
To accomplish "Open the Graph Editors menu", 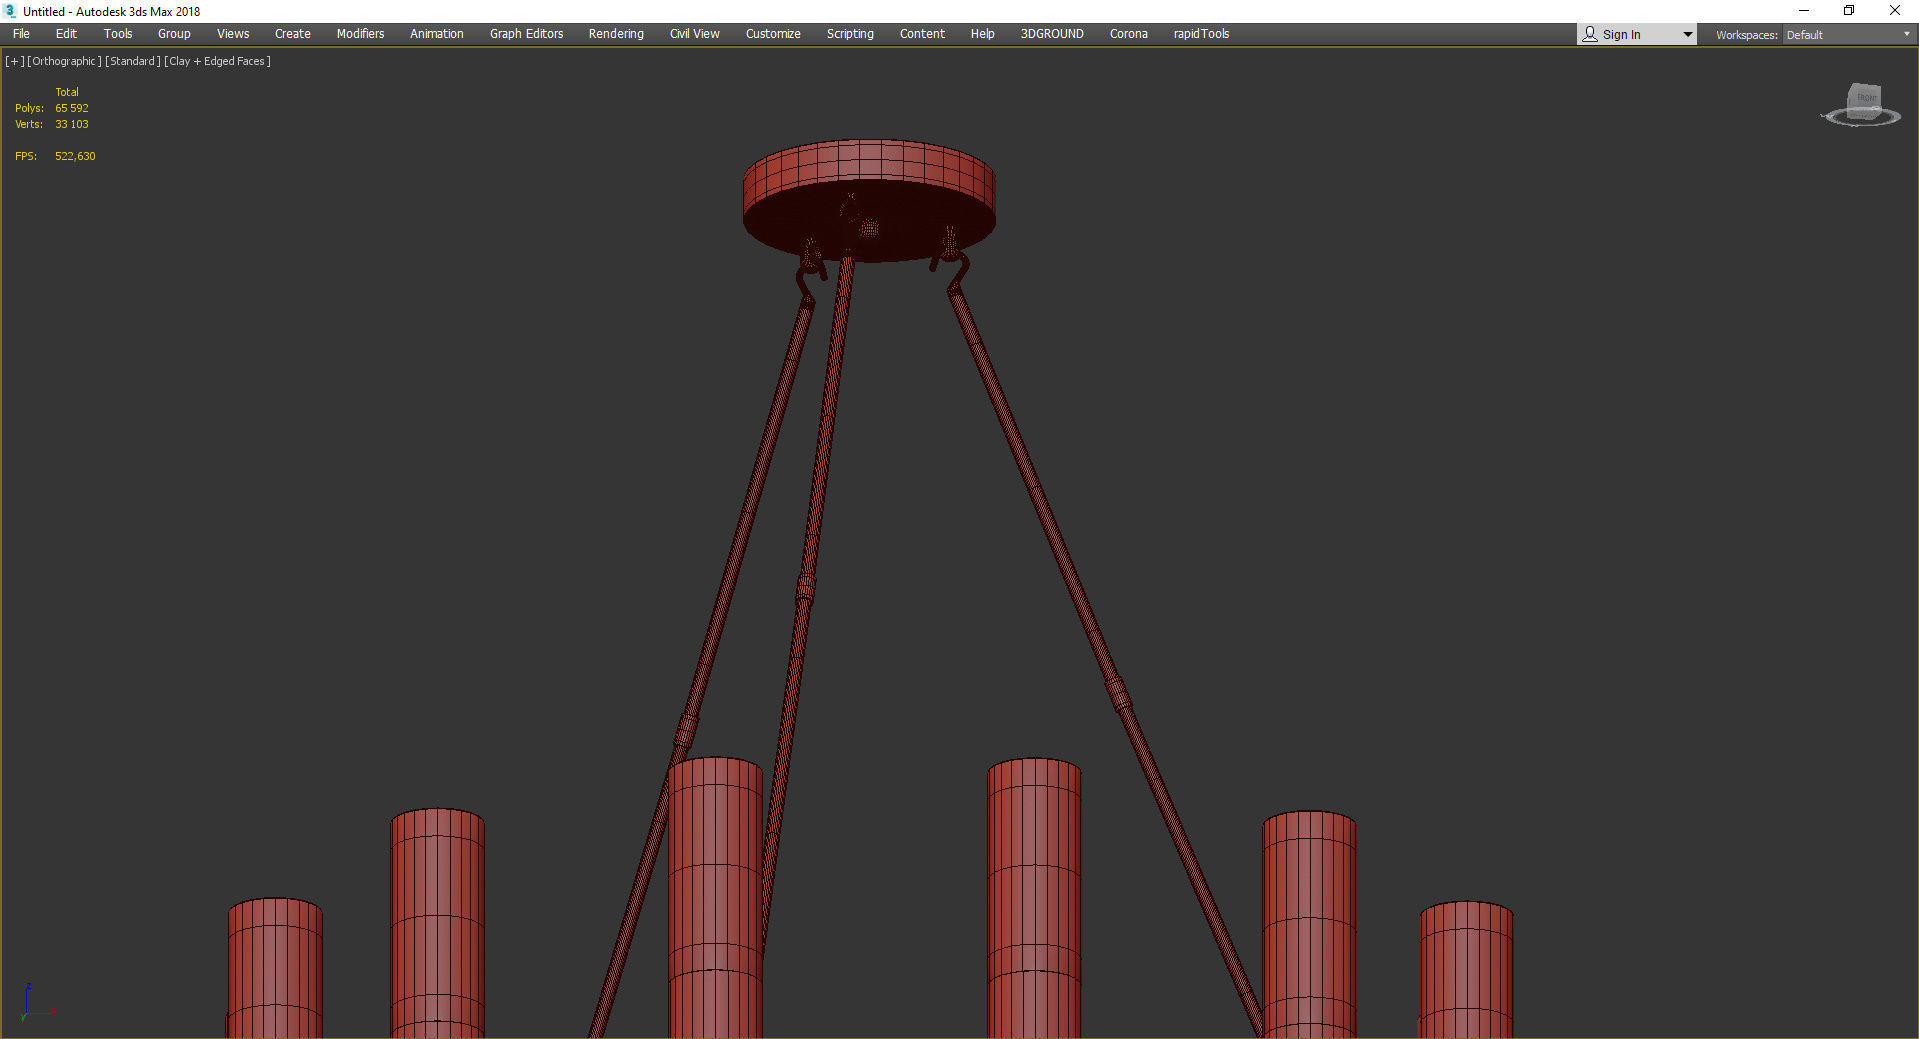I will tap(527, 34).
